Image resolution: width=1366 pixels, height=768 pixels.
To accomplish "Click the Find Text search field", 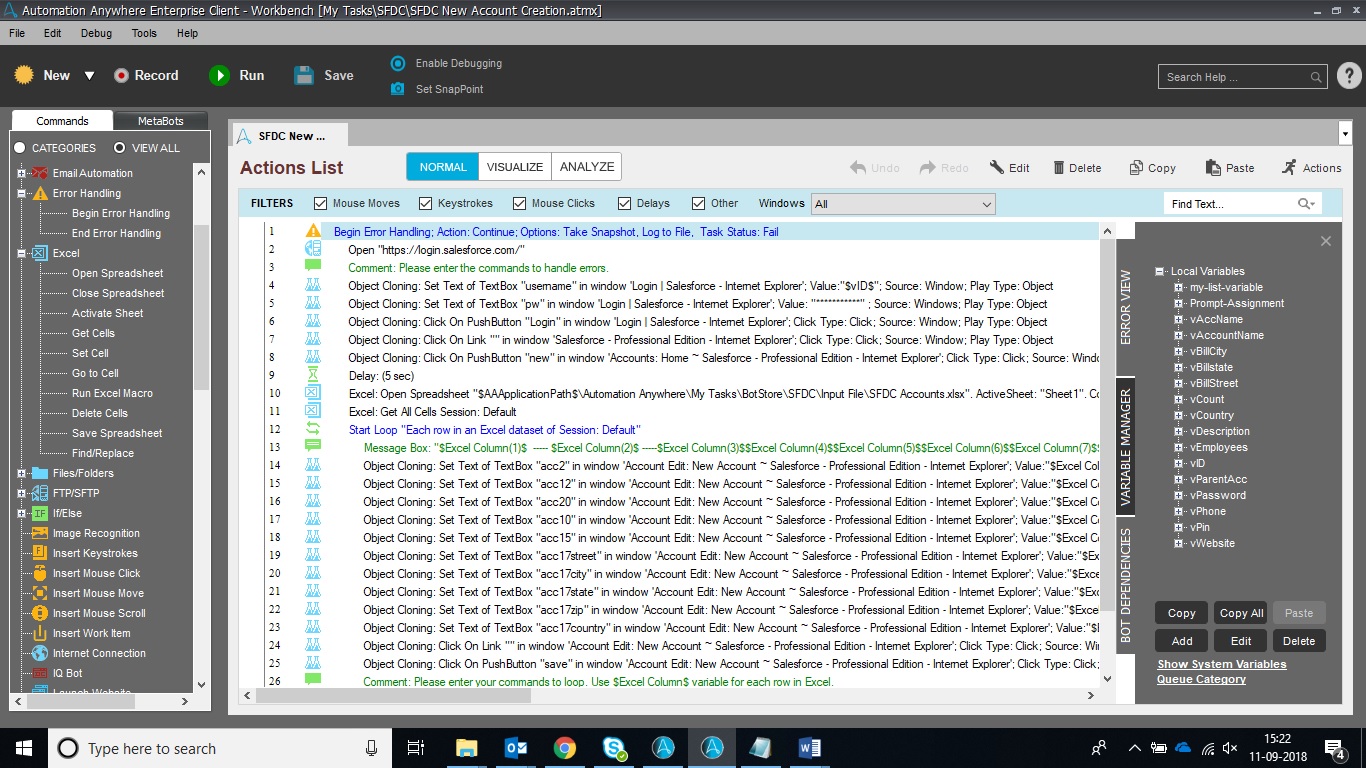I will [1230, 204].
